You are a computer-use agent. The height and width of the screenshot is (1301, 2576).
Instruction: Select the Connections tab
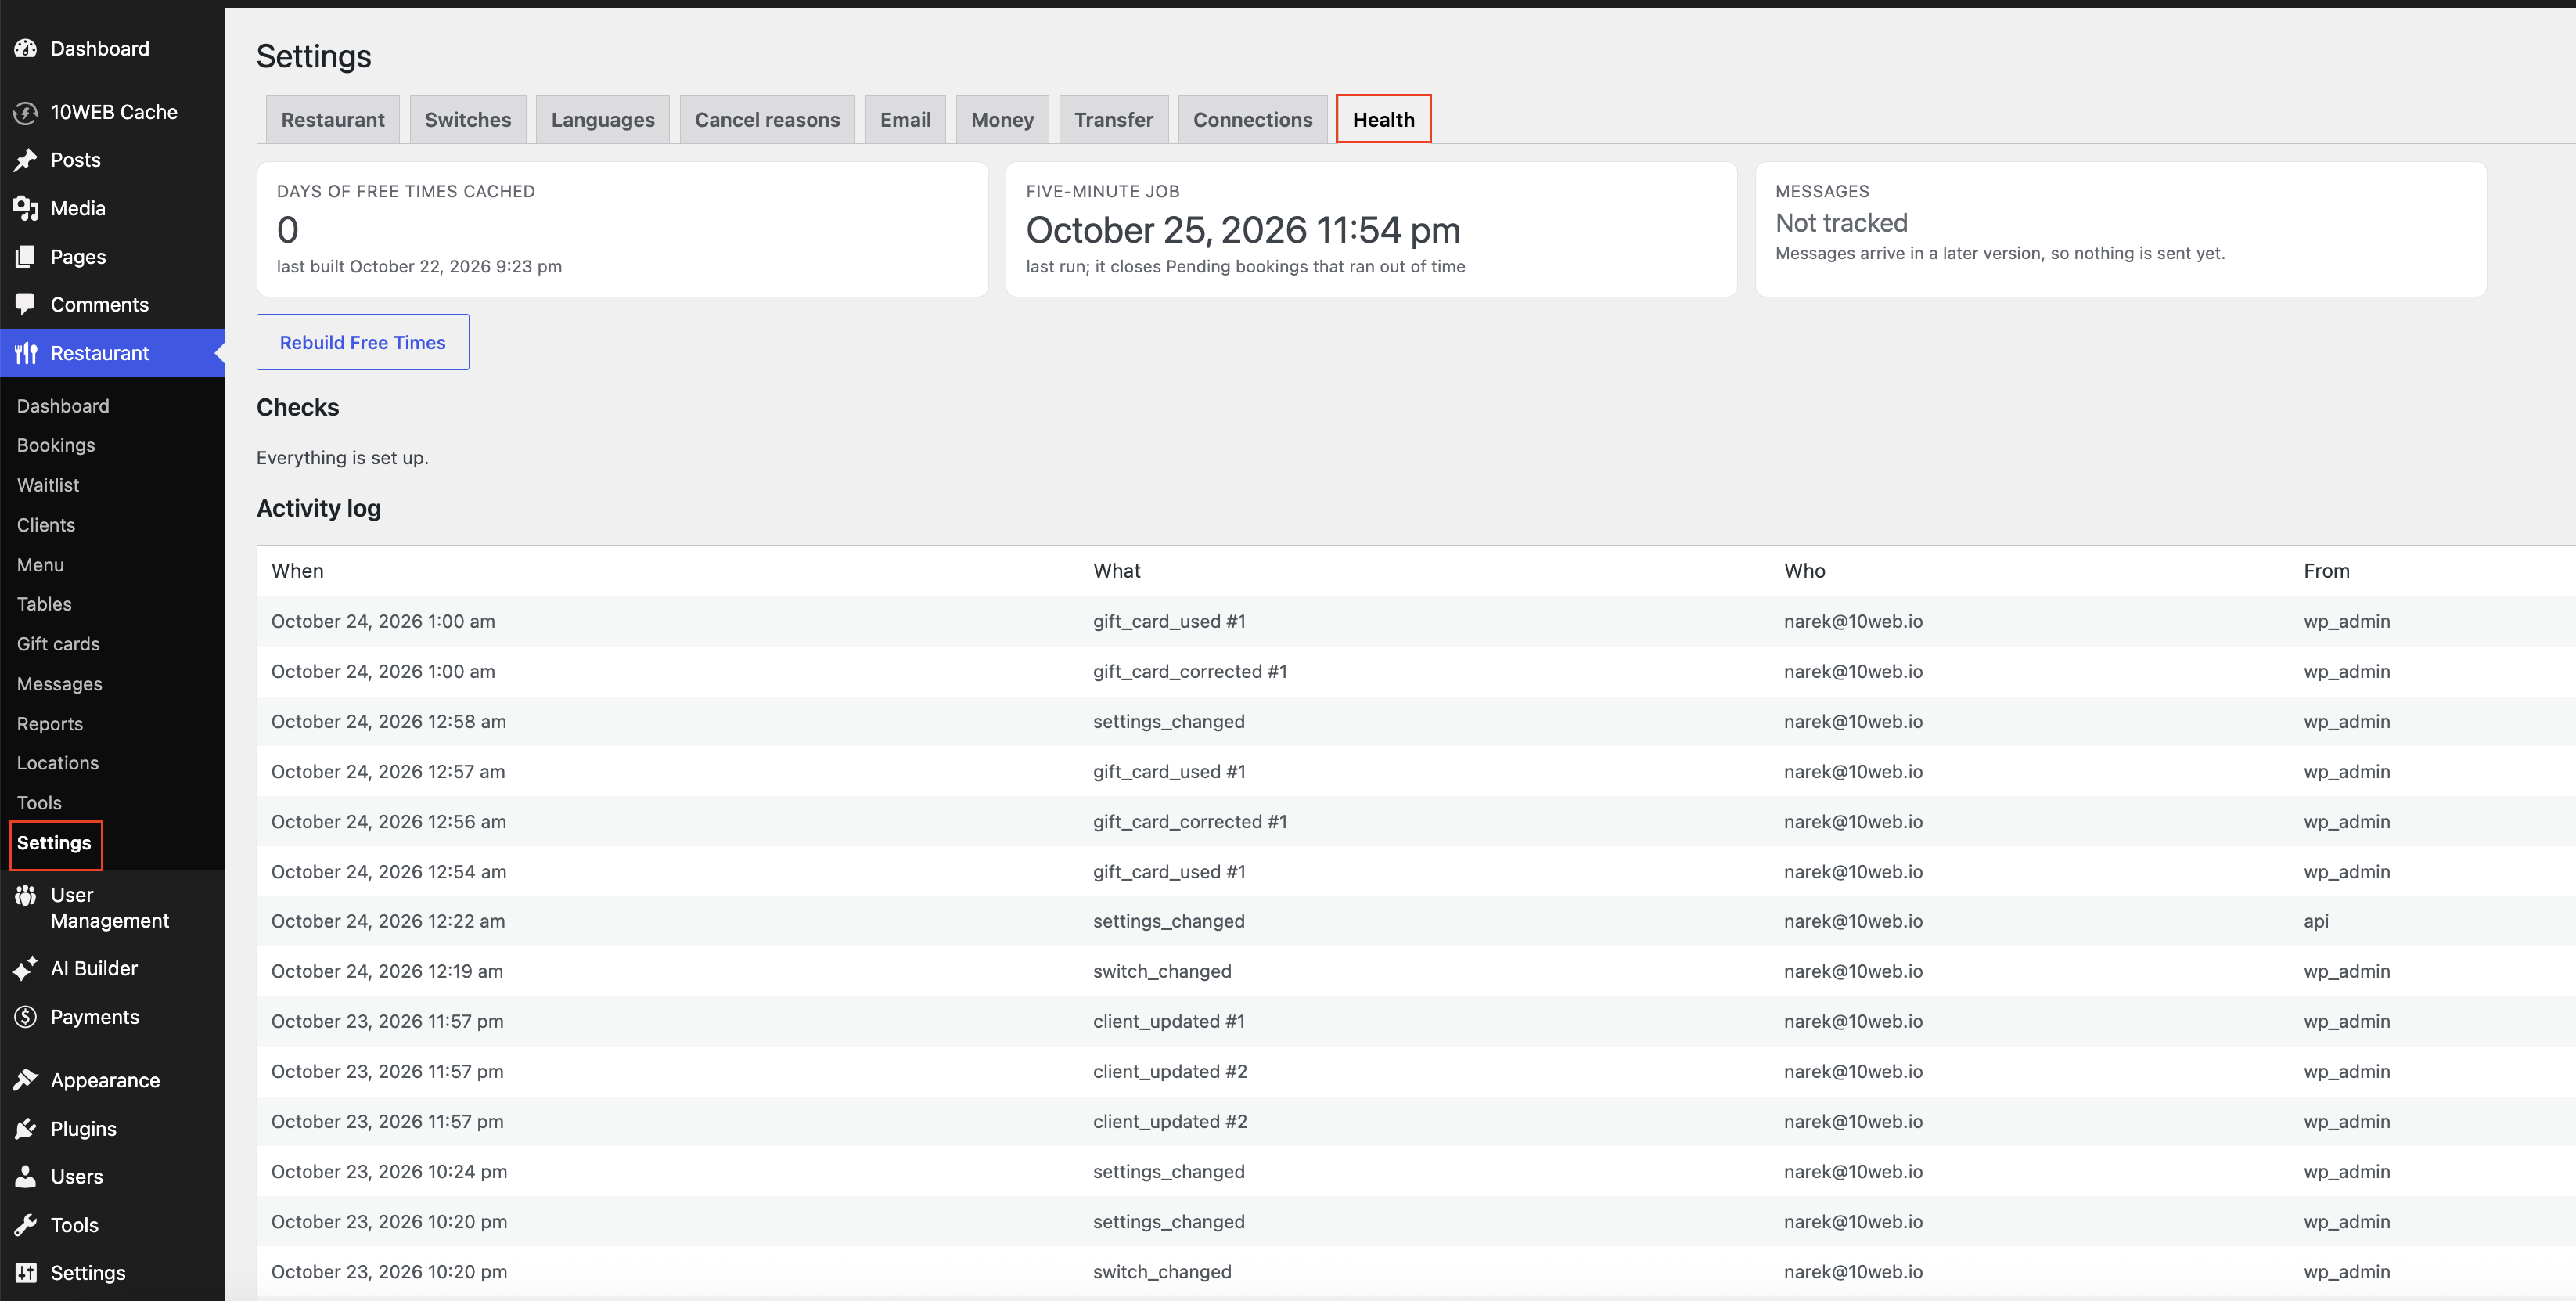[1252, 120]
